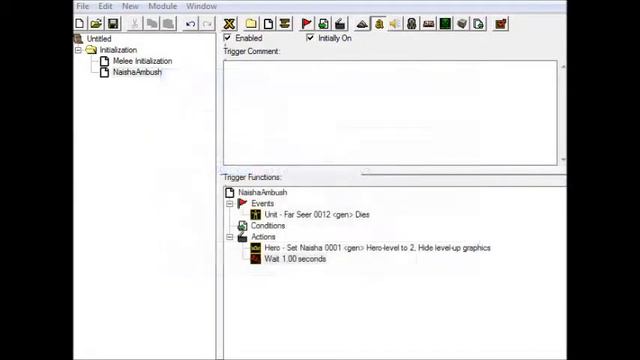Image resolution: width=640 pixels, height=360 pixels.
Task: Collapse the Actions node
Action: click(230, 237)
